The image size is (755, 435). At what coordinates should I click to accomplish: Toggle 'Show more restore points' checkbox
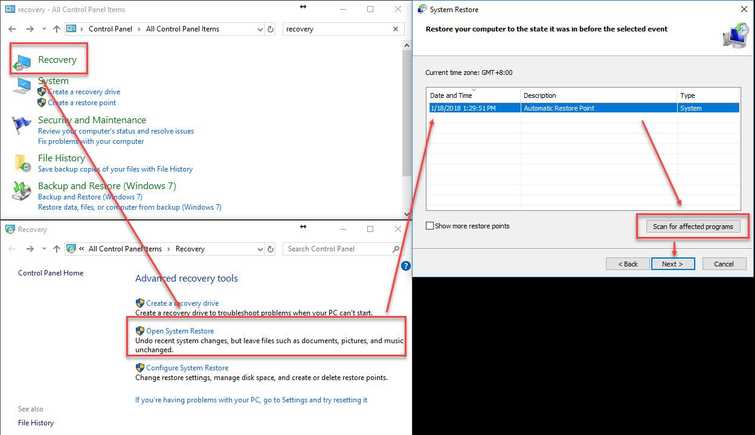pyautogui.click(x=430, y=226)
